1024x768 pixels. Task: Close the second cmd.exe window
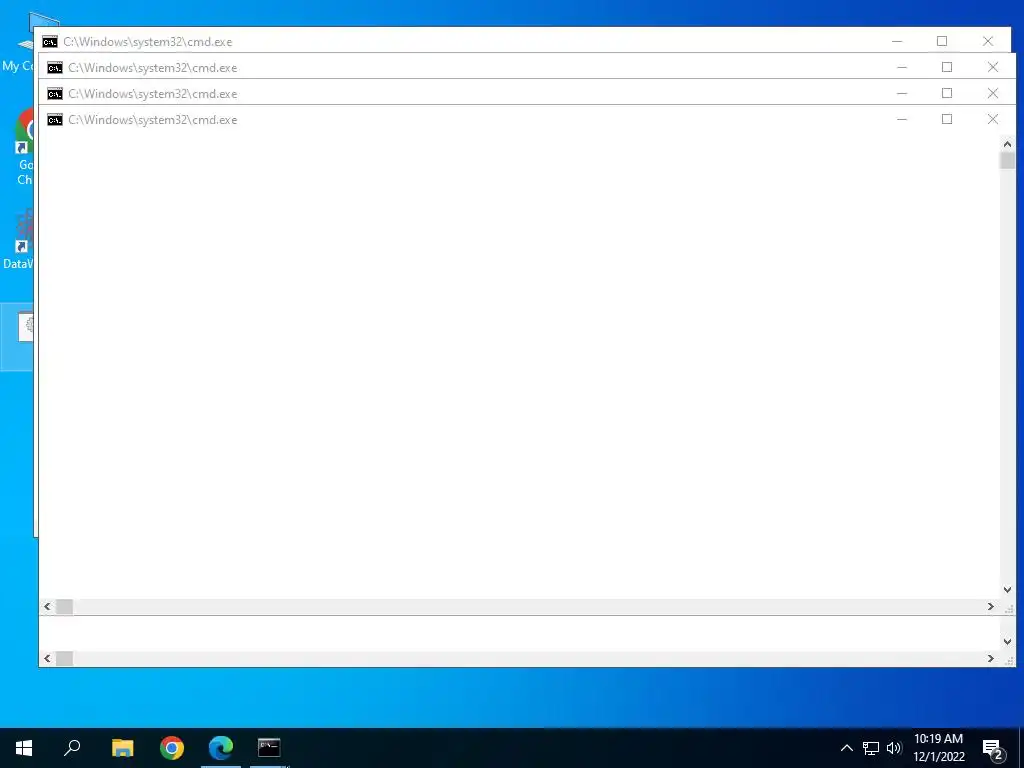(x=993, y=67)
